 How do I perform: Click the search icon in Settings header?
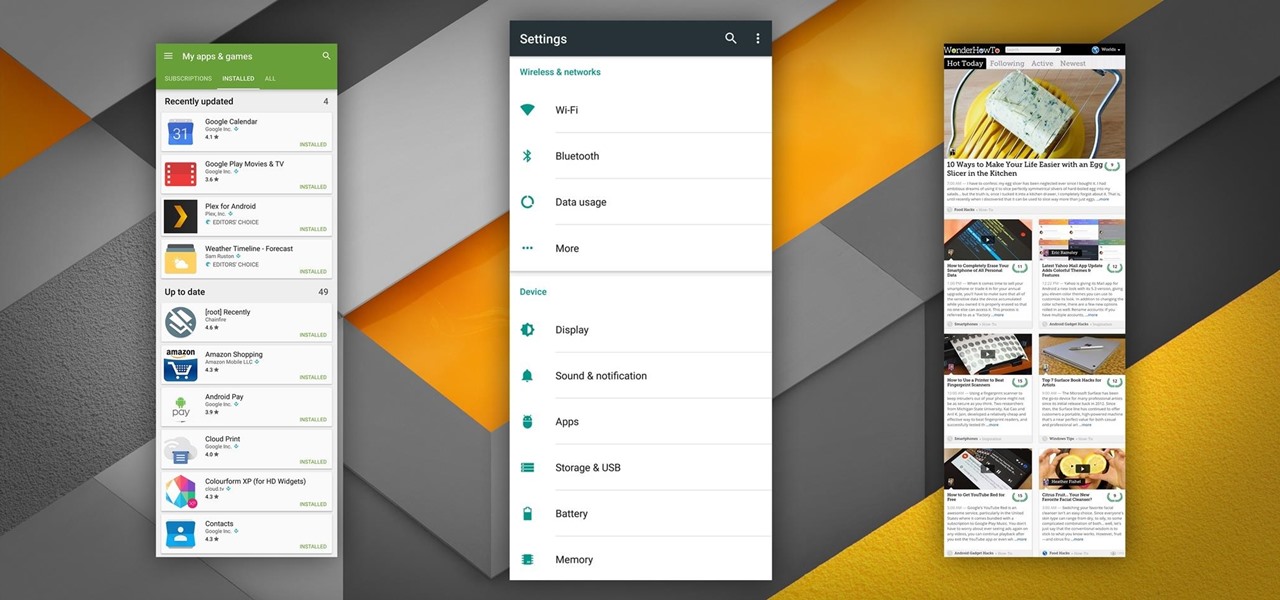[731, 38]
